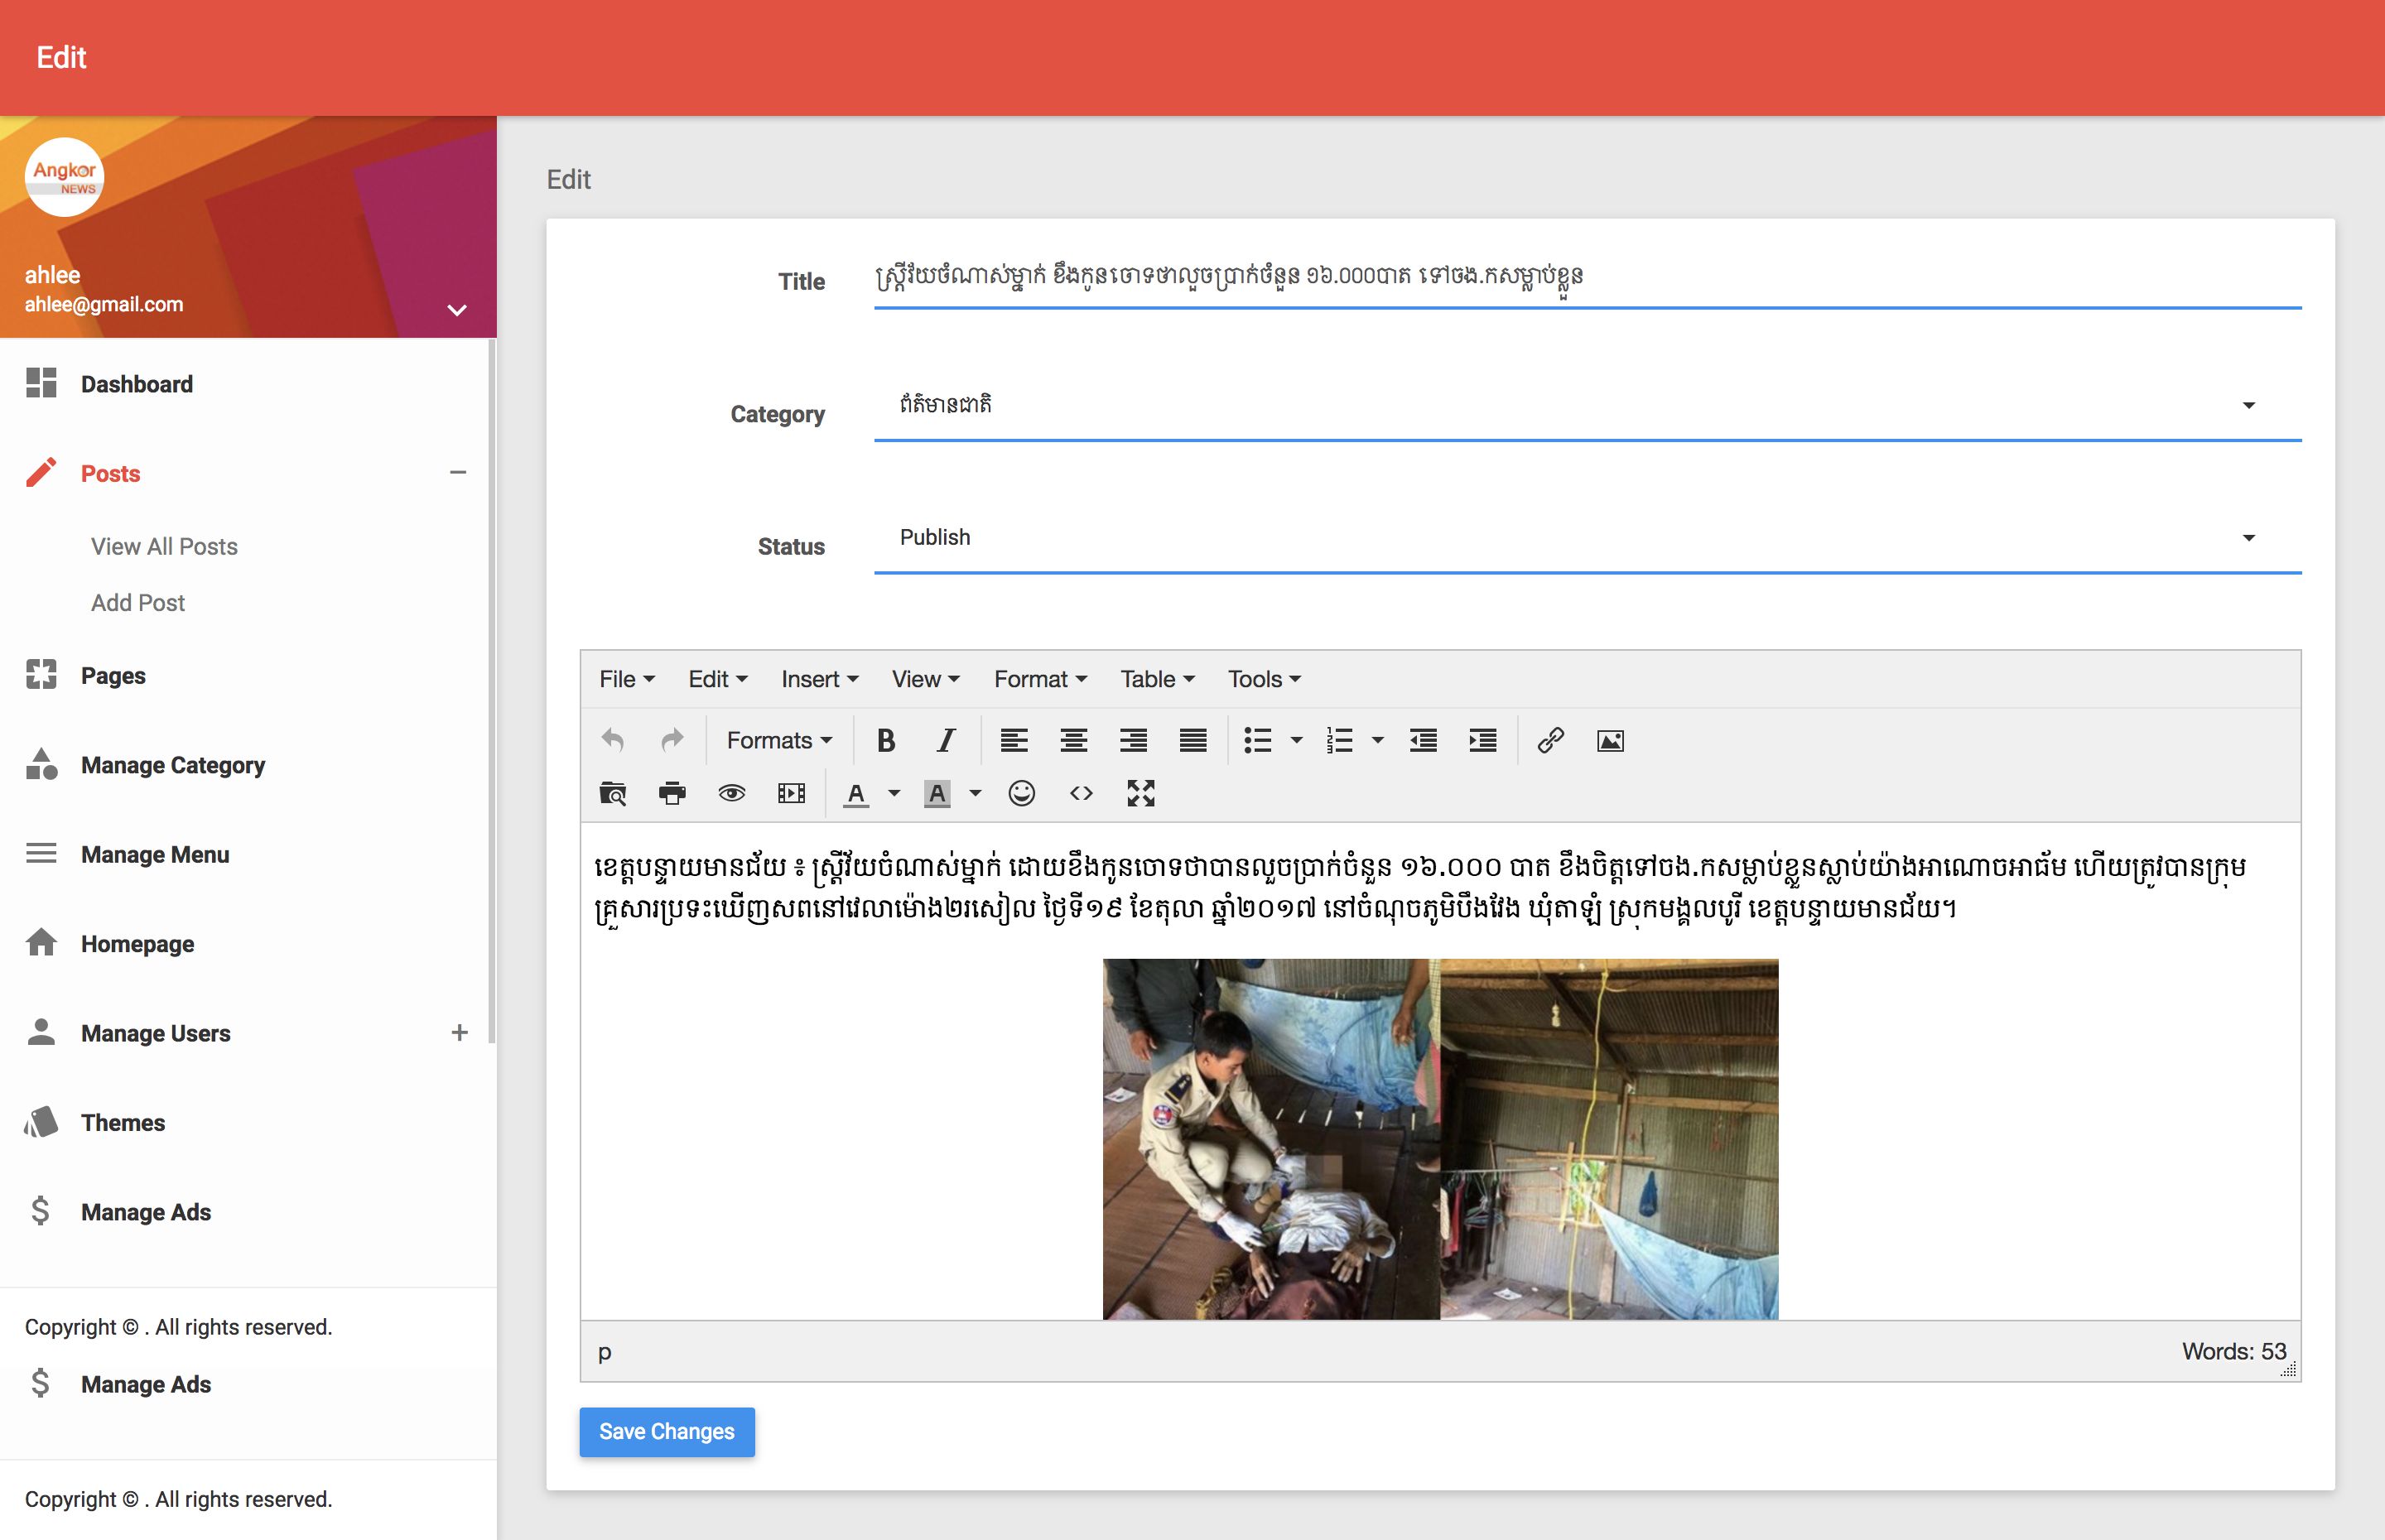
Task: Collapse the Posts menu section
Action: click(x=458, y=473)
